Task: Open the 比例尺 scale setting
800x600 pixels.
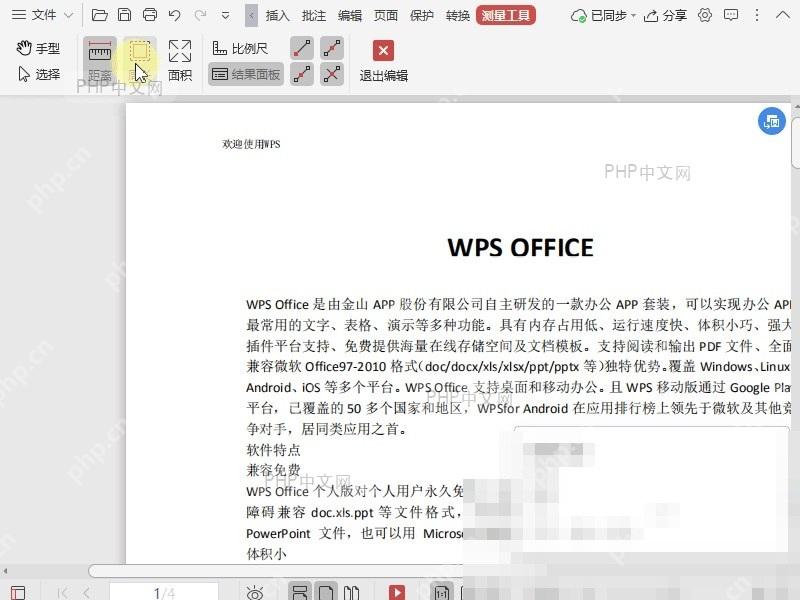Action: click(240, 48)
